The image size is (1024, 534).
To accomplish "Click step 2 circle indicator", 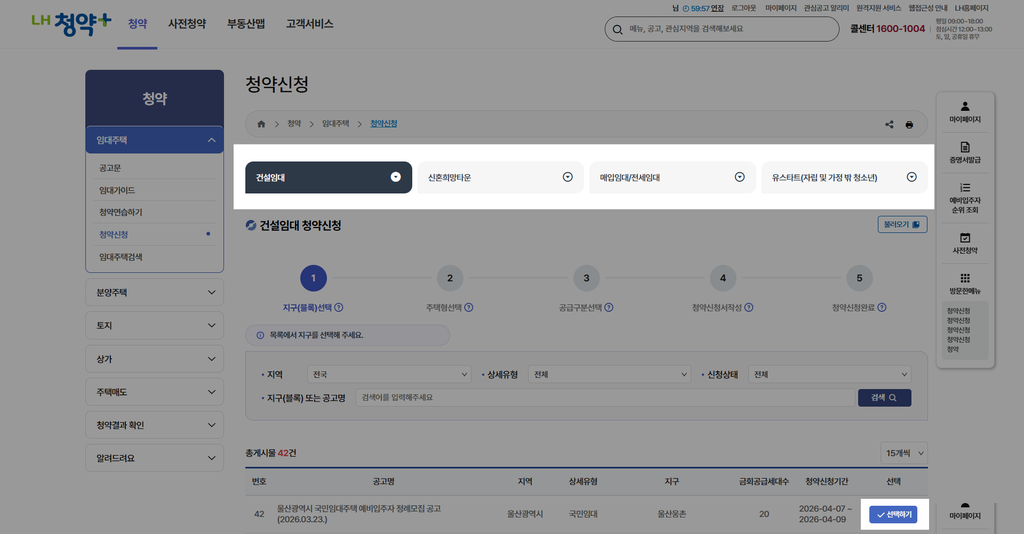I will pos(450,278).
